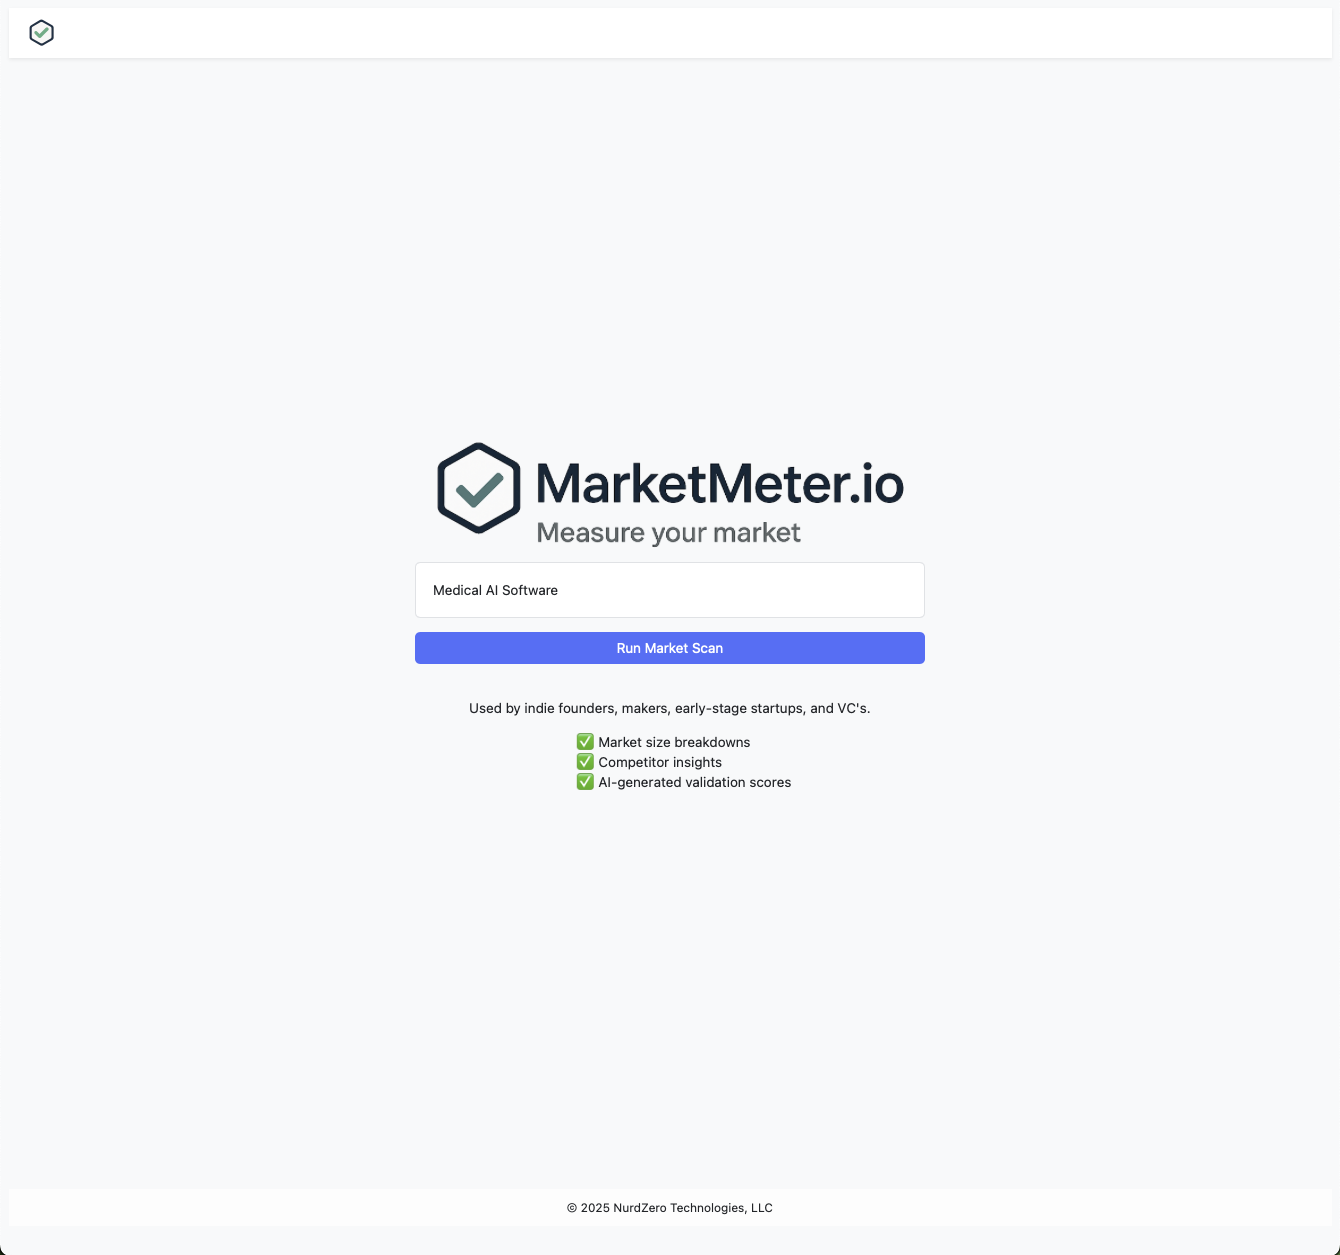
Task: Click the large MarketMeter.io hexagon logo
Action: point(479,488)
